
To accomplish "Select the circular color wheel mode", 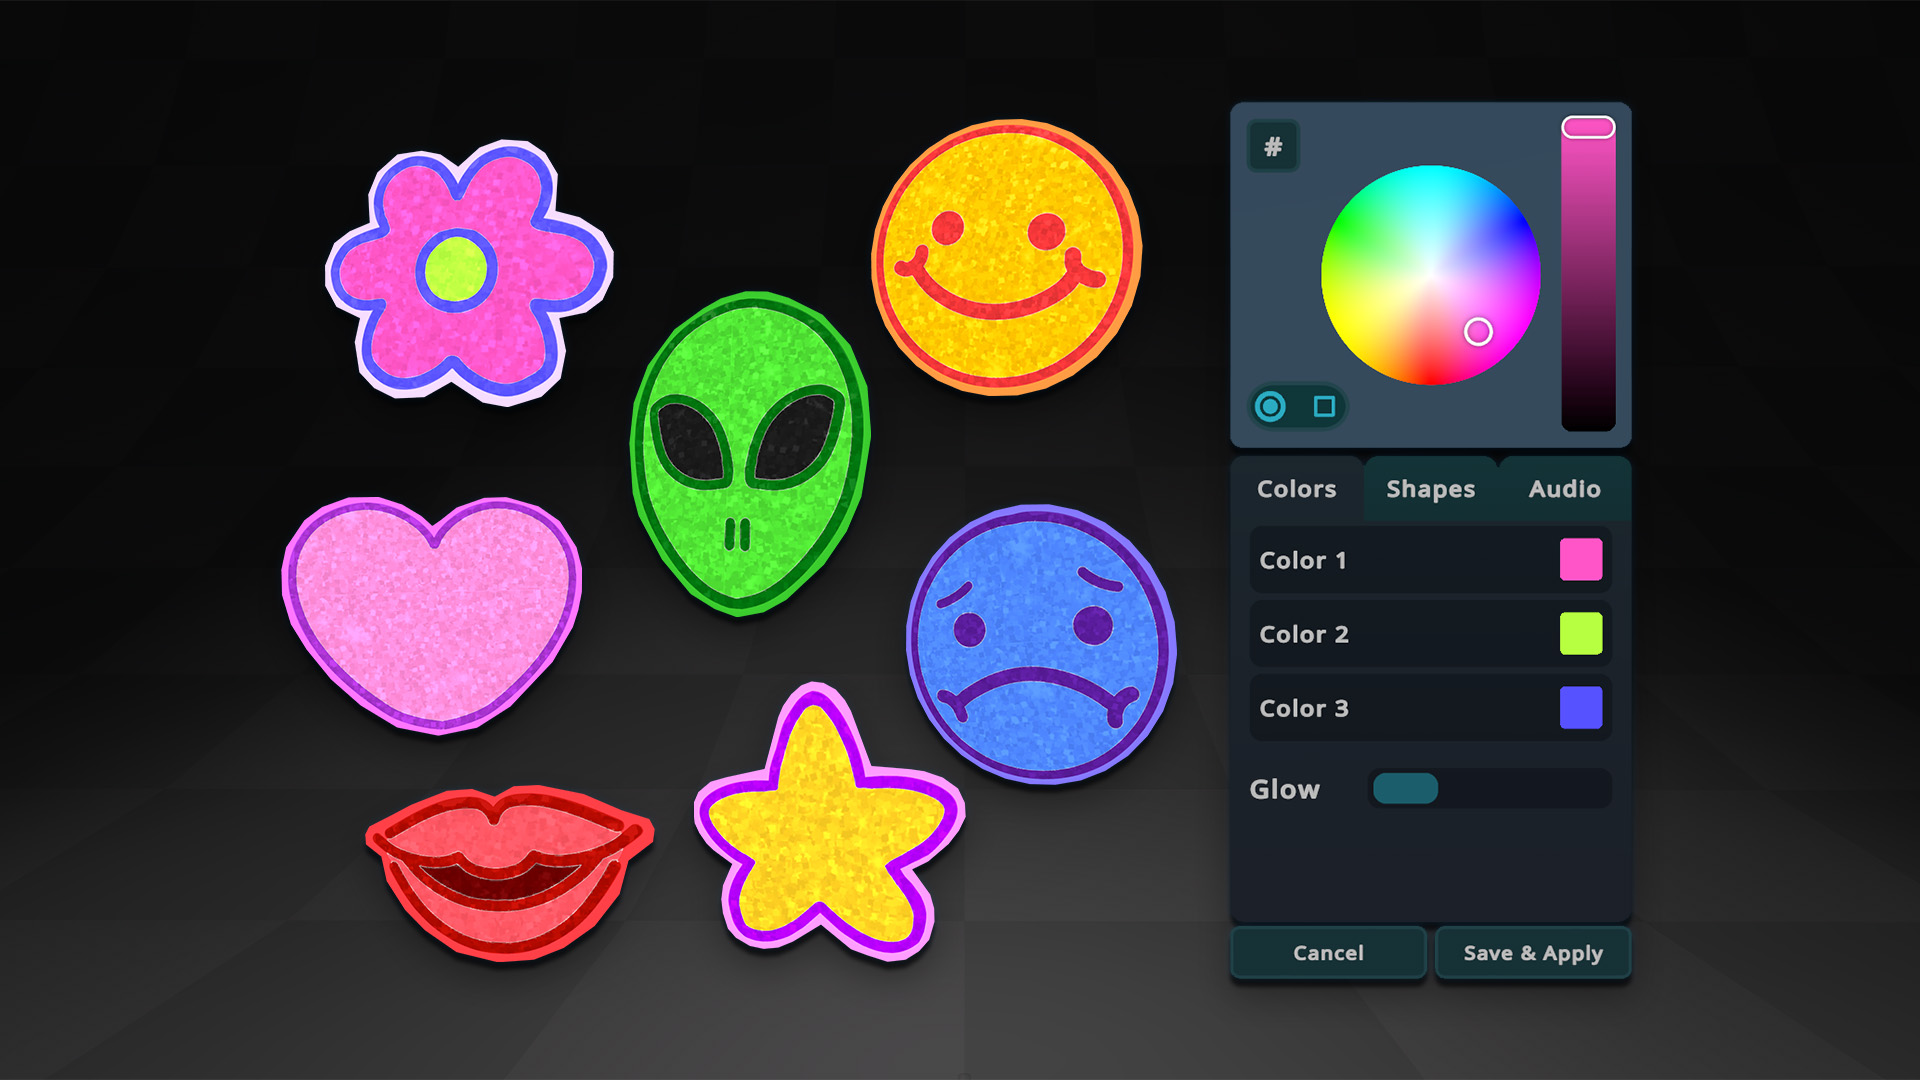I will [x=1271, y=406].
